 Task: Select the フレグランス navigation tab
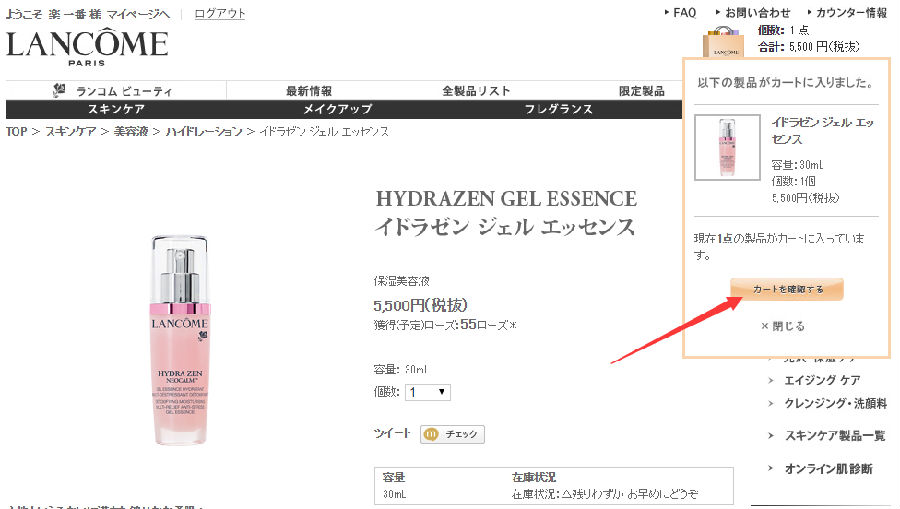558,109
